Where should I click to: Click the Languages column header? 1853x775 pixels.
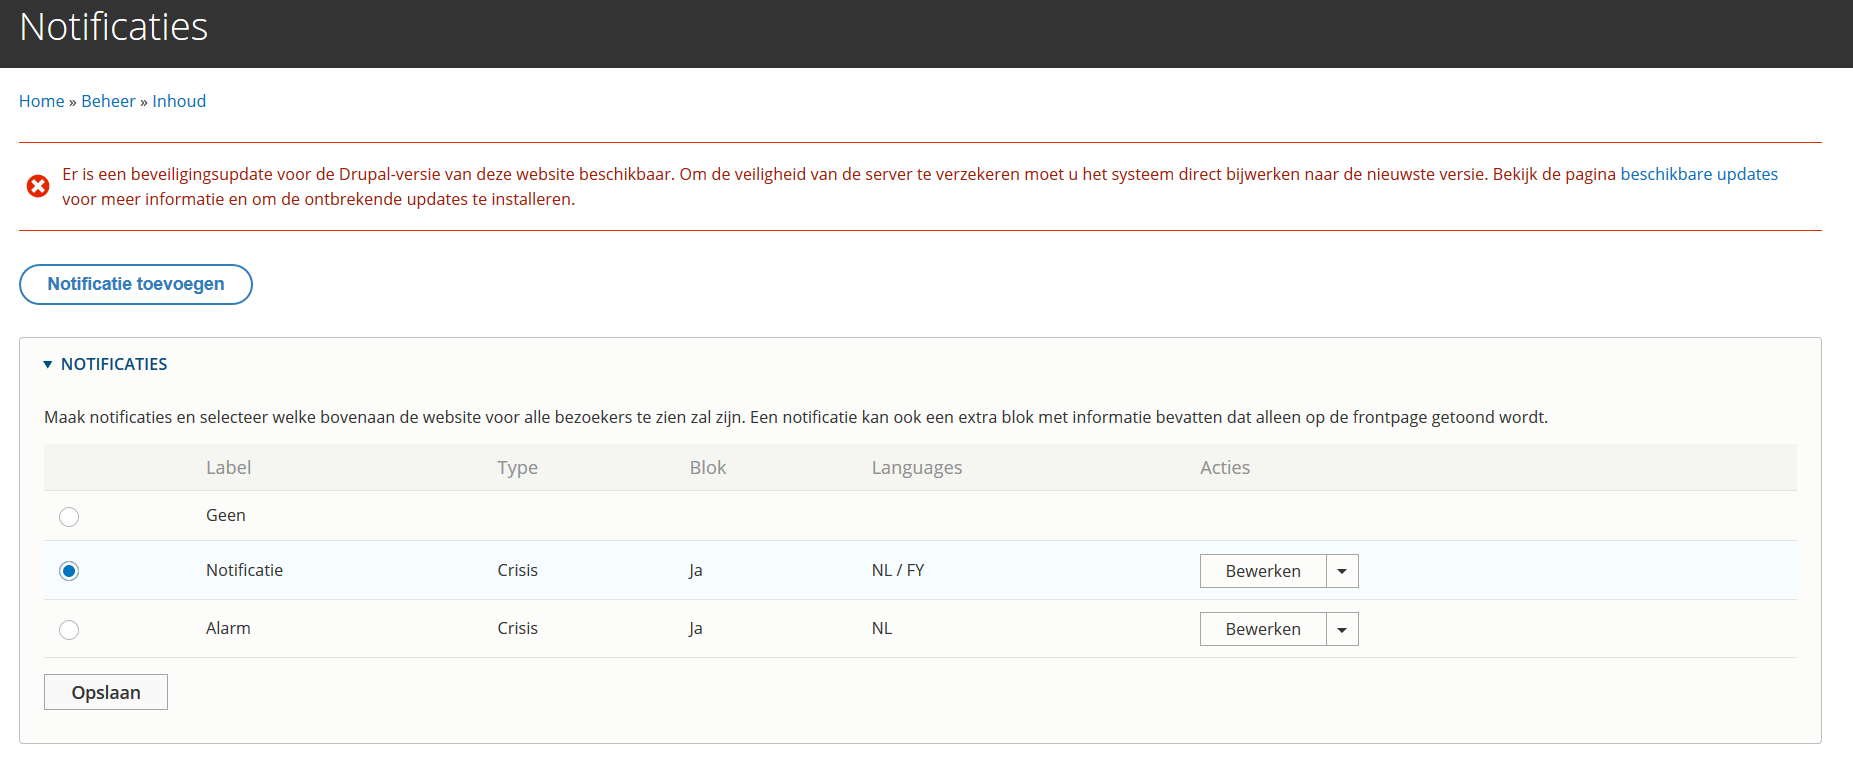(x=916, y=468)
